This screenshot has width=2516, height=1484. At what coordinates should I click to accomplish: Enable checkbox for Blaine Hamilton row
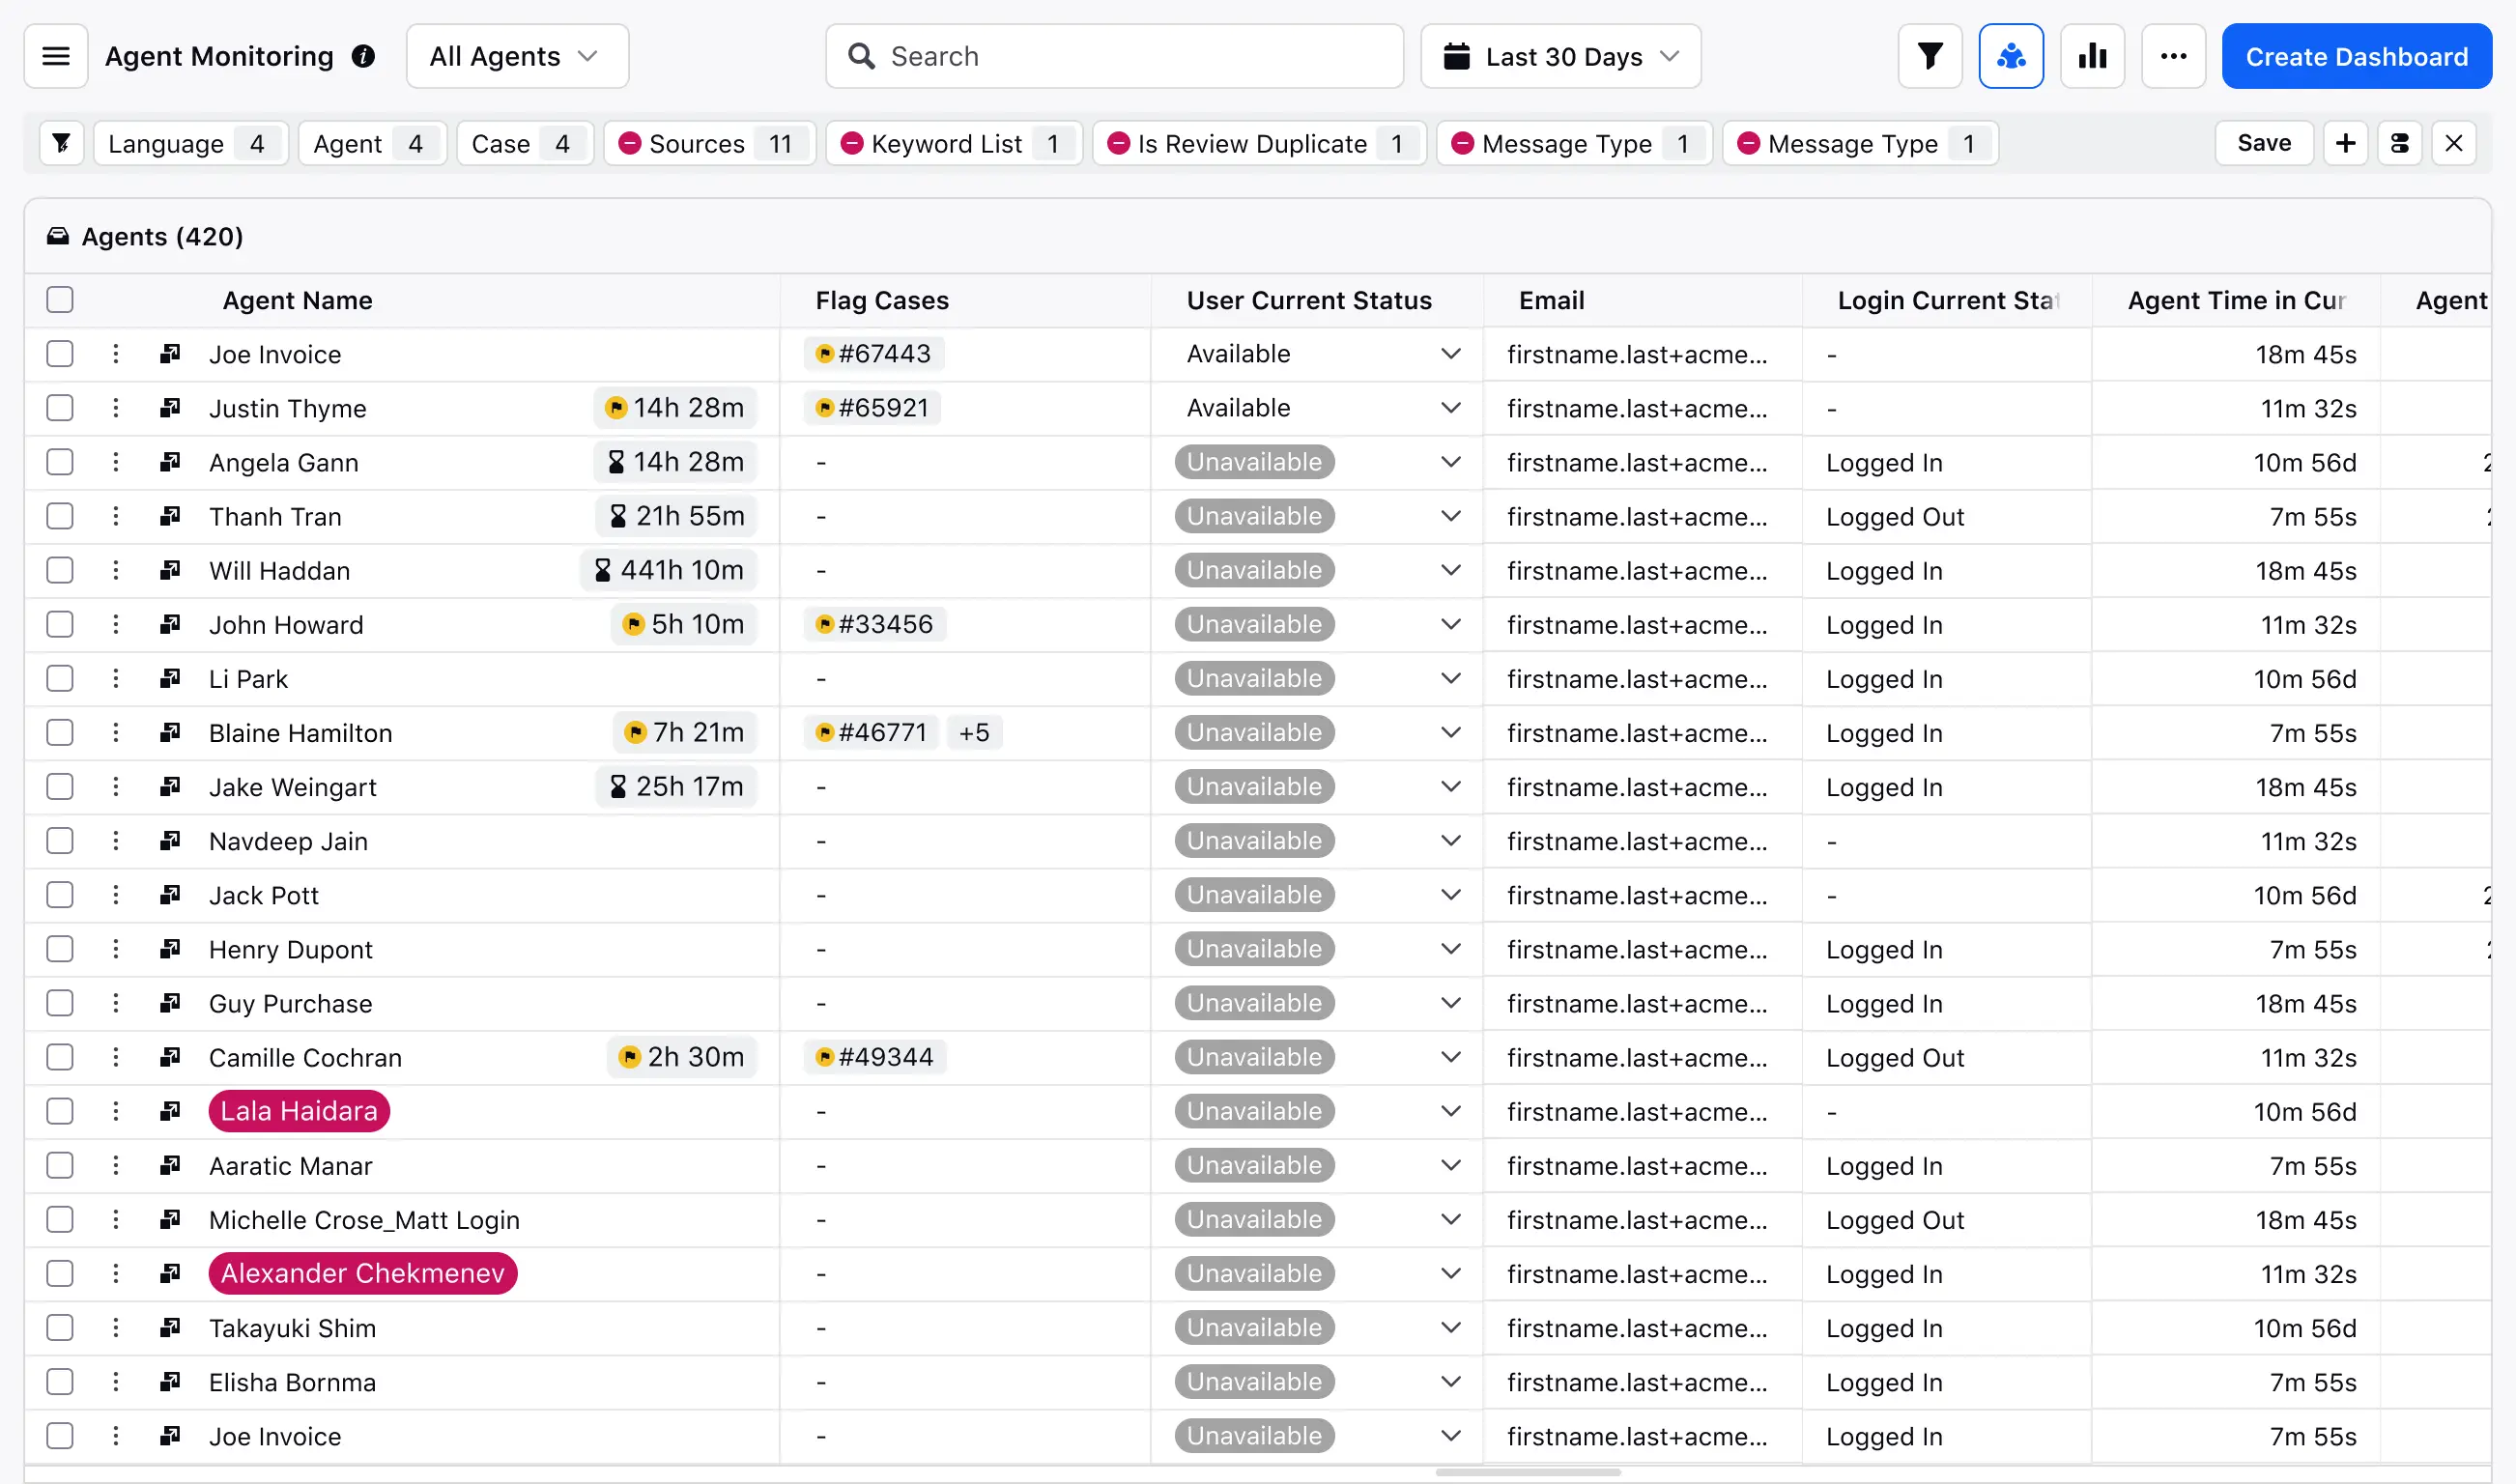(58, 731)
